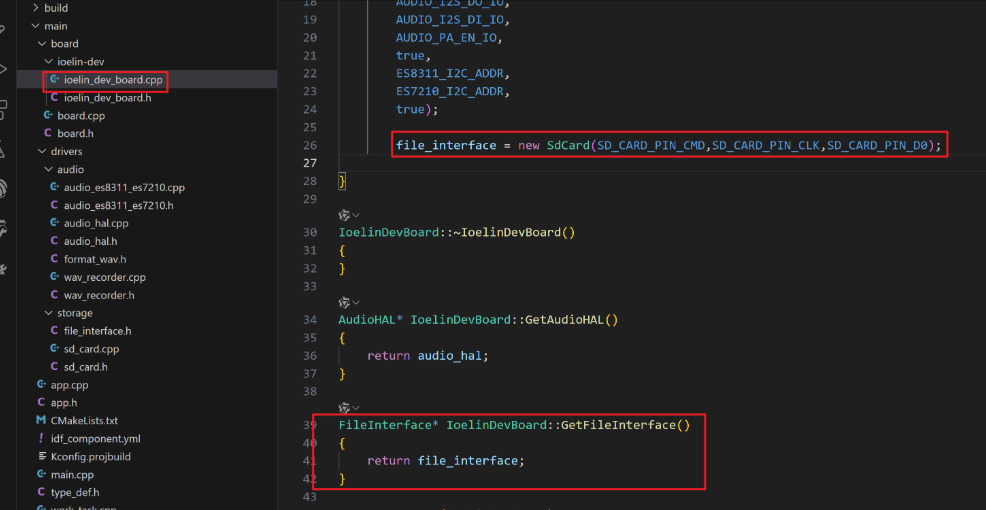Click the exclamation YAML icon of idf_component.yml
The height and width of the screenshot is (510, 986).
coord(41,438)
